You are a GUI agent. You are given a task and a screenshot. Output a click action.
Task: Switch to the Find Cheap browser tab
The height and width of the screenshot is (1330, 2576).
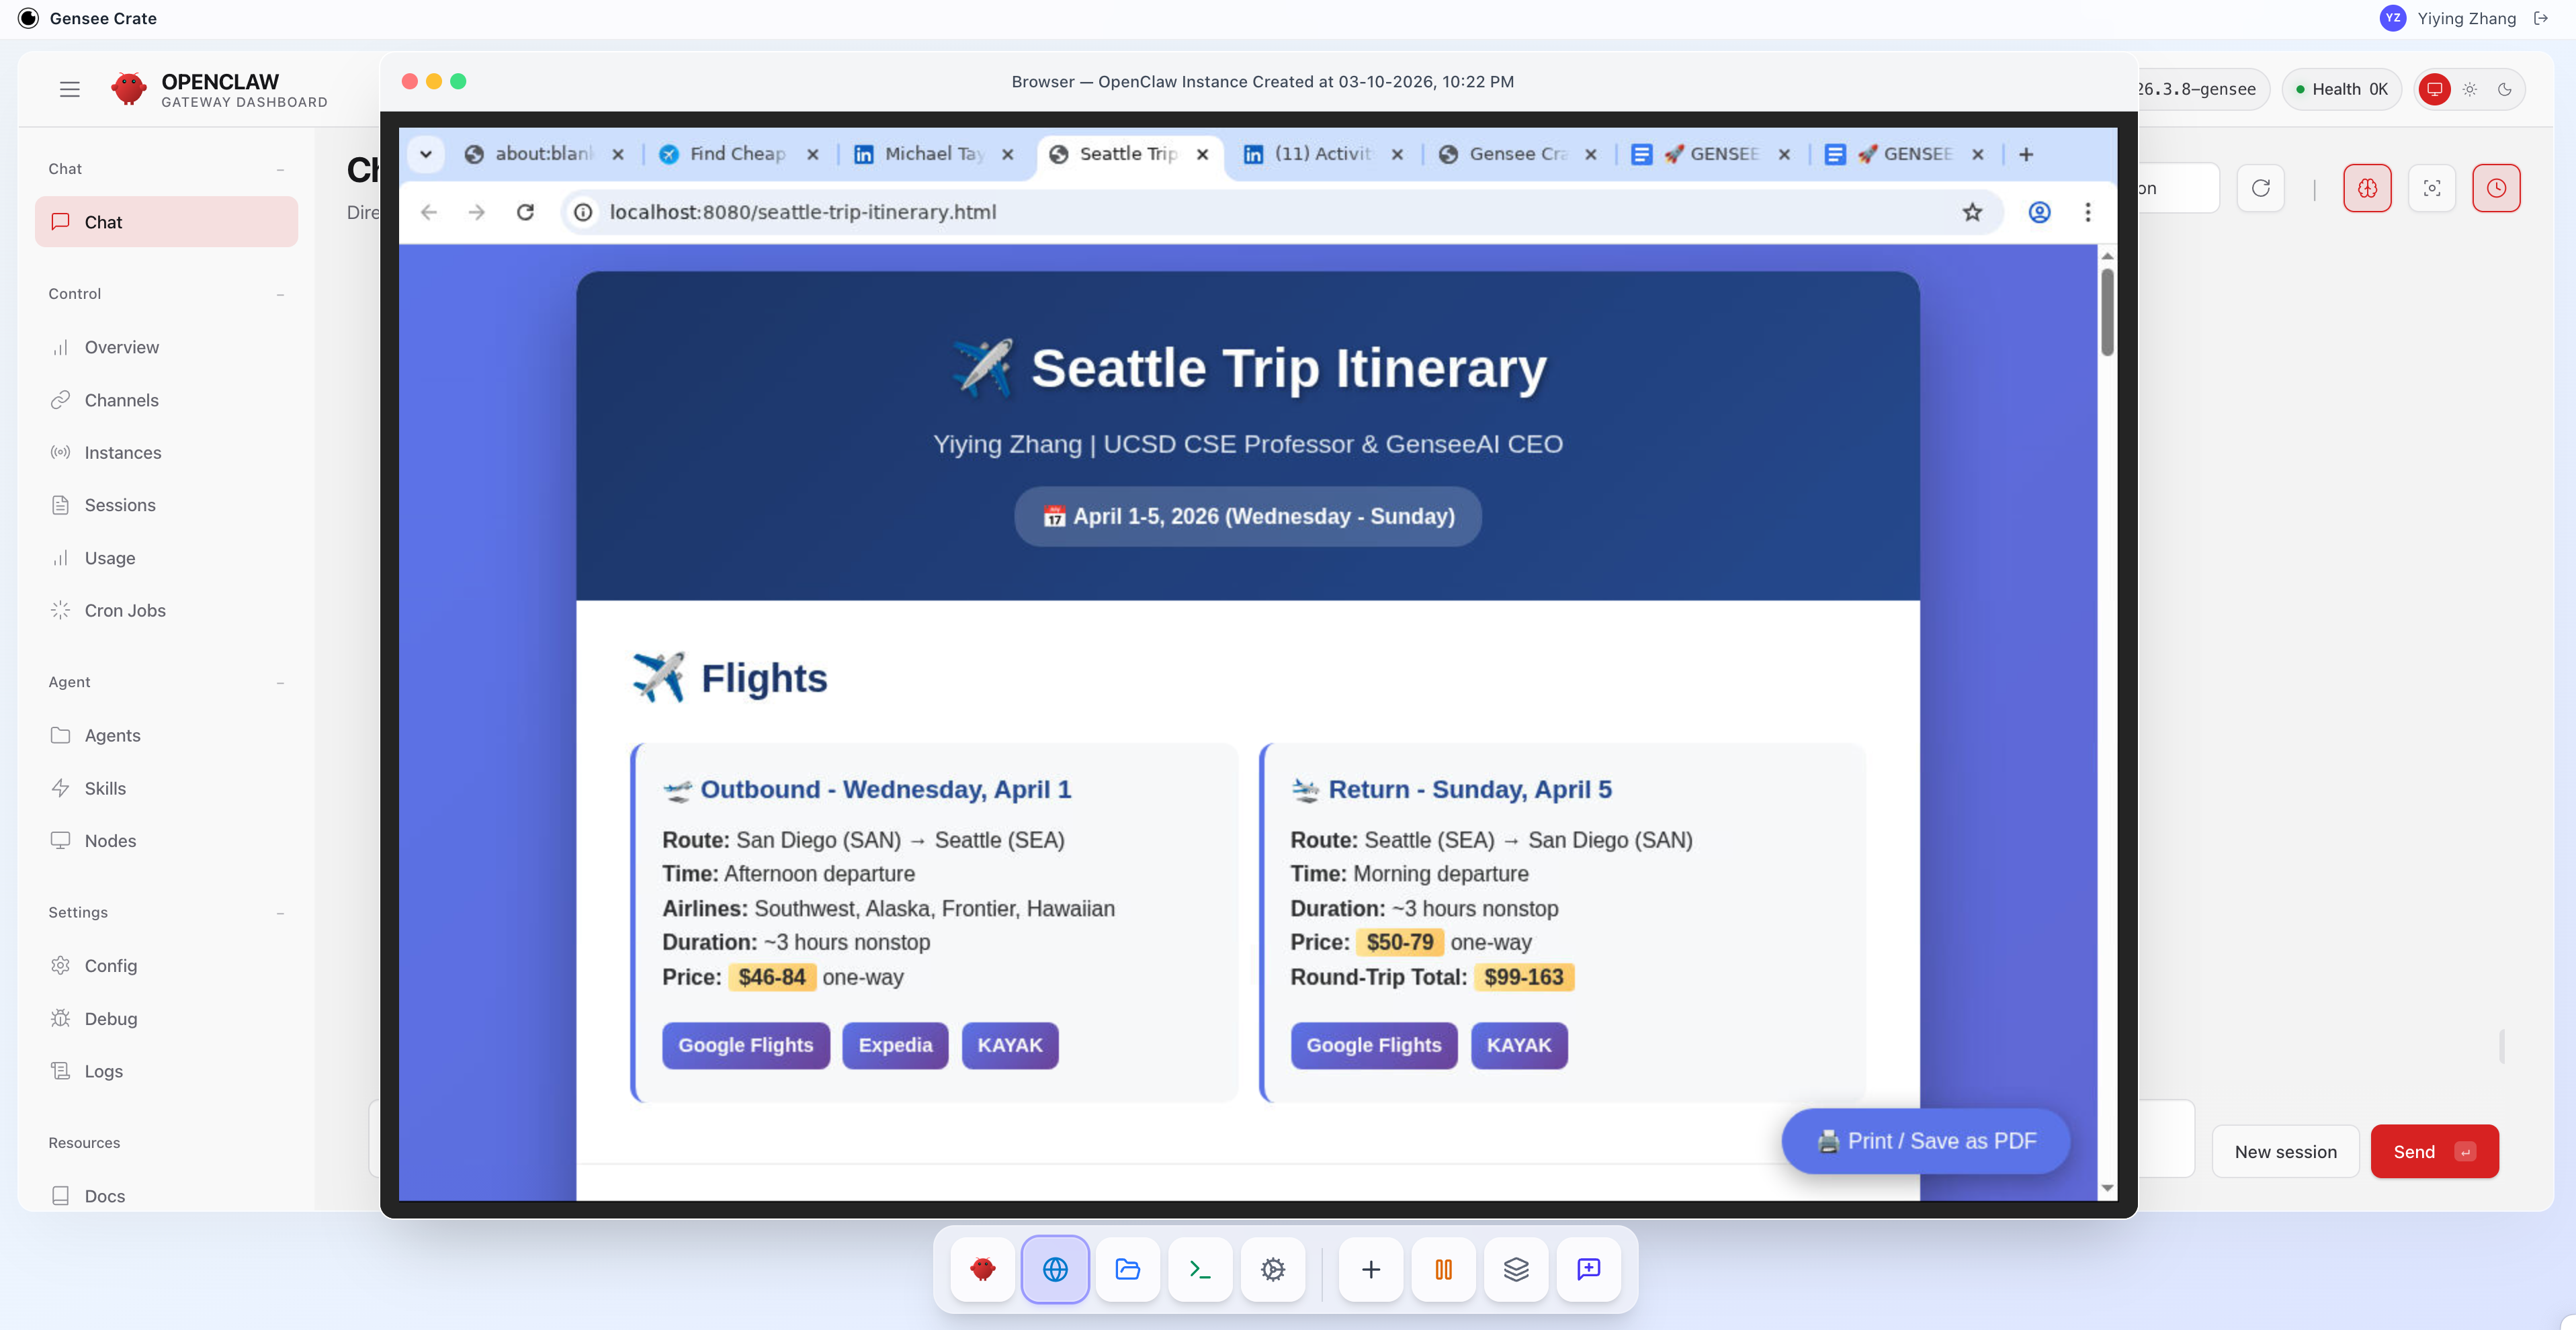[x=737, y=154]
